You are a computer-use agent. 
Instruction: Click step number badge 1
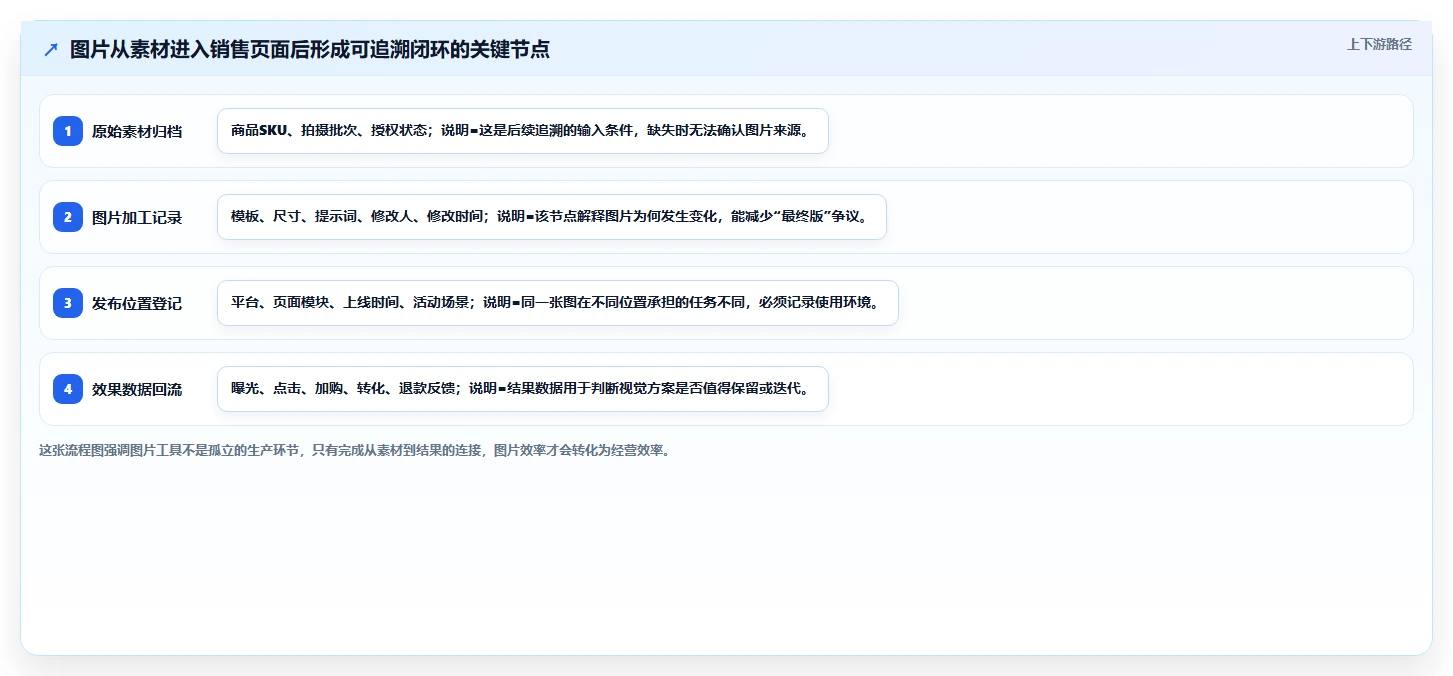[68, 131]
